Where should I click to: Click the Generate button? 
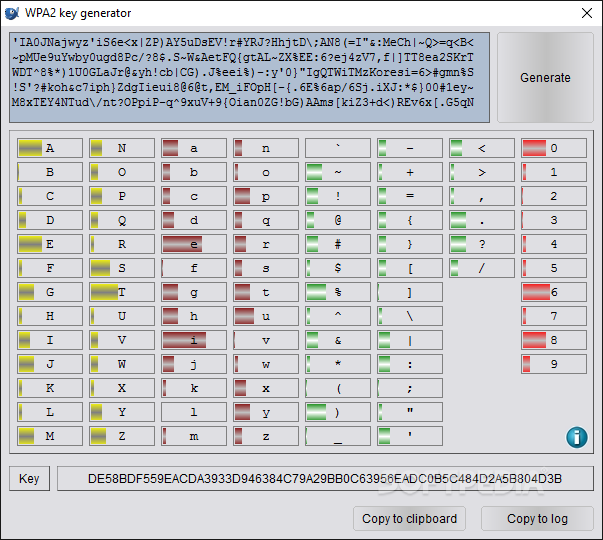click(545, 77)
